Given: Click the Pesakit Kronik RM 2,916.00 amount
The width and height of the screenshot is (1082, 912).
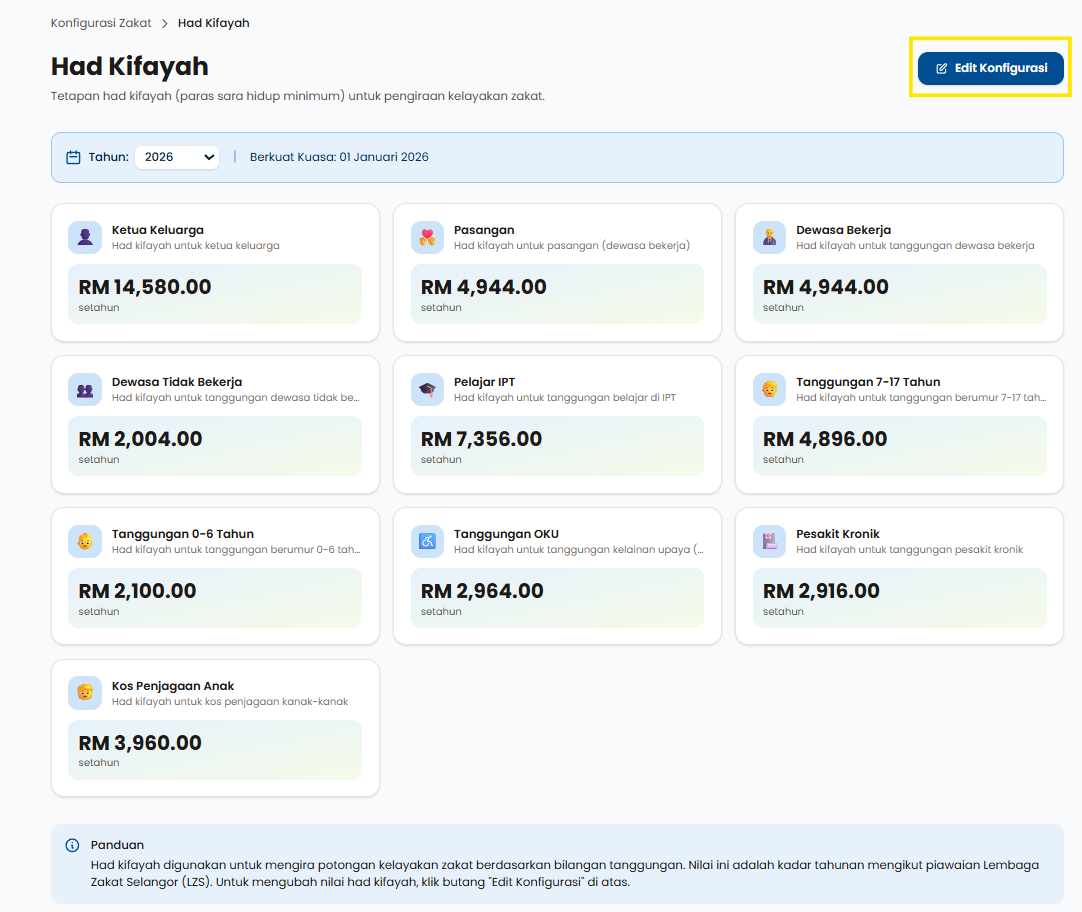Looking at the screenshot, I should point(821,591).
